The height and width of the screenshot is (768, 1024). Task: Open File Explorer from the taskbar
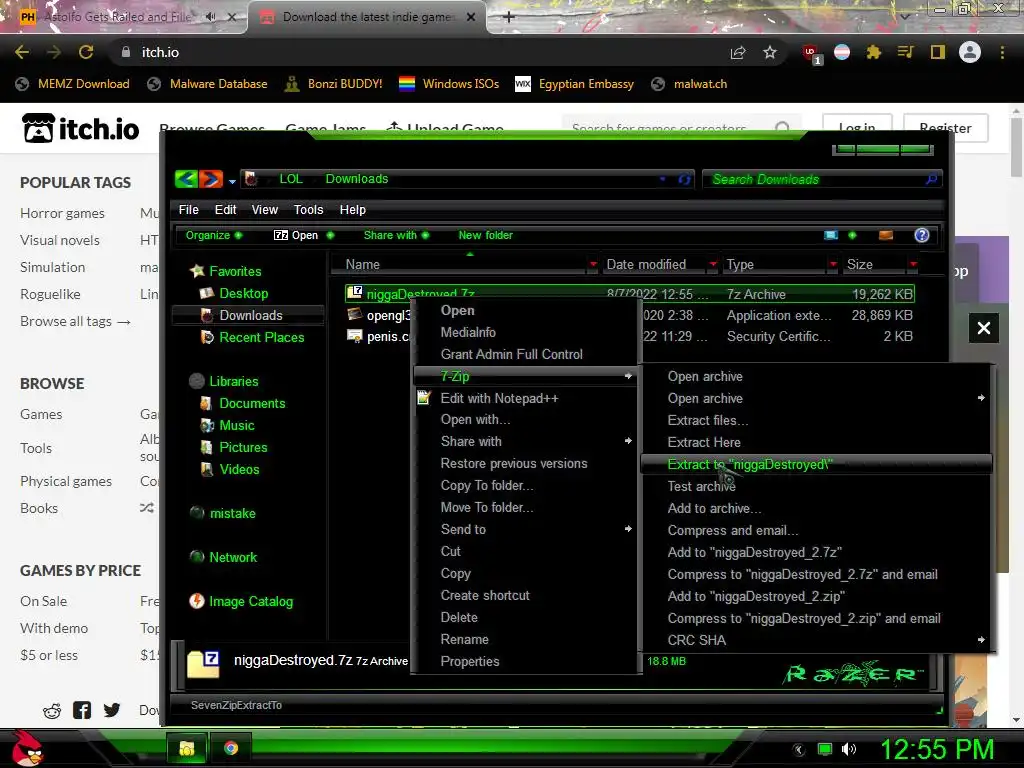187,748
